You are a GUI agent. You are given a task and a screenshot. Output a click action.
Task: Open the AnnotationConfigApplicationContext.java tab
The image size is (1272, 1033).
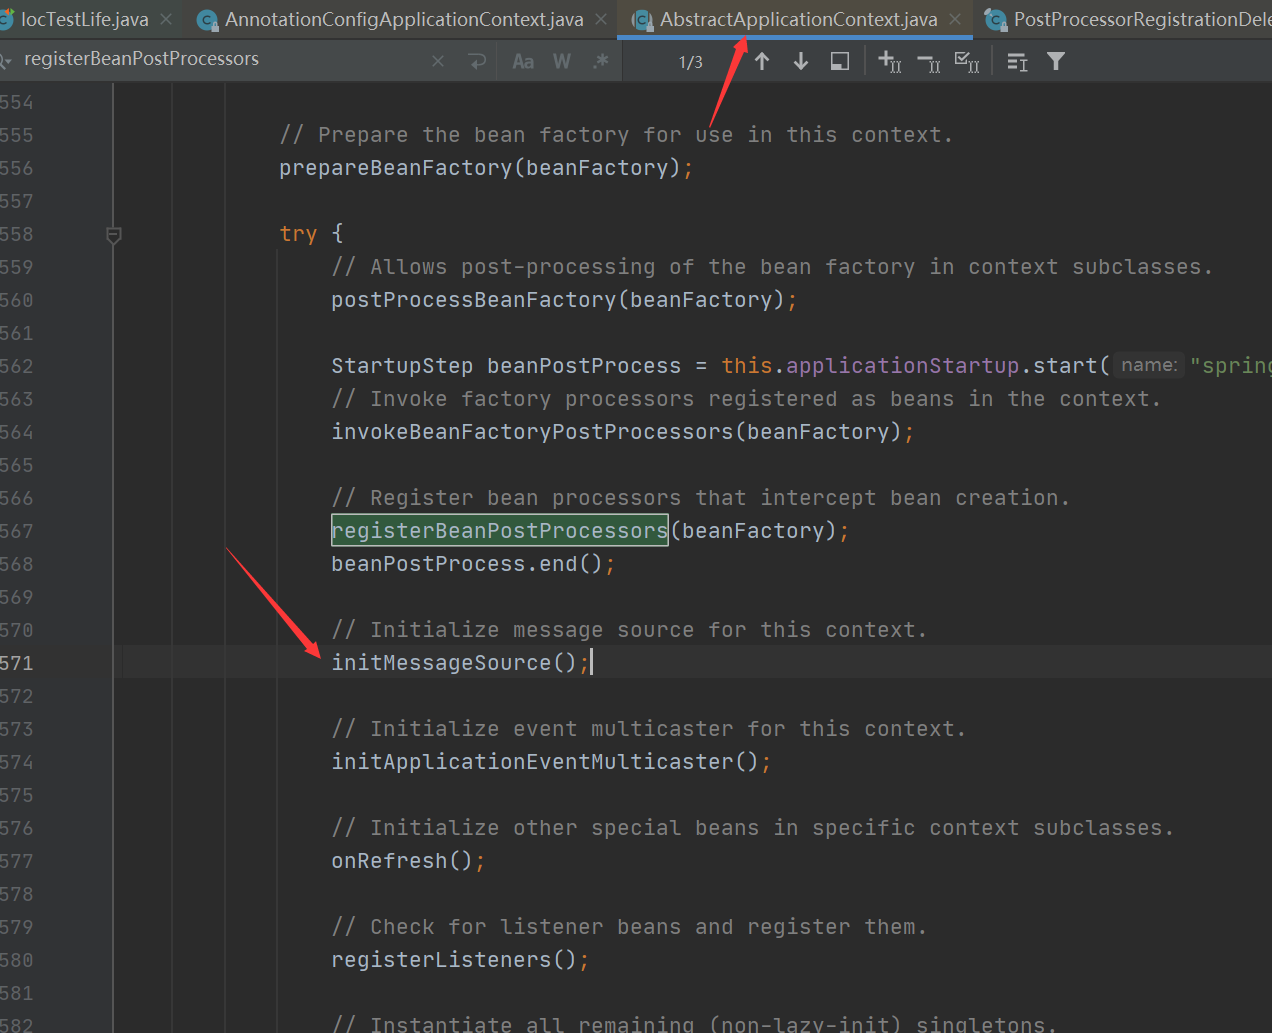[404, 19]
